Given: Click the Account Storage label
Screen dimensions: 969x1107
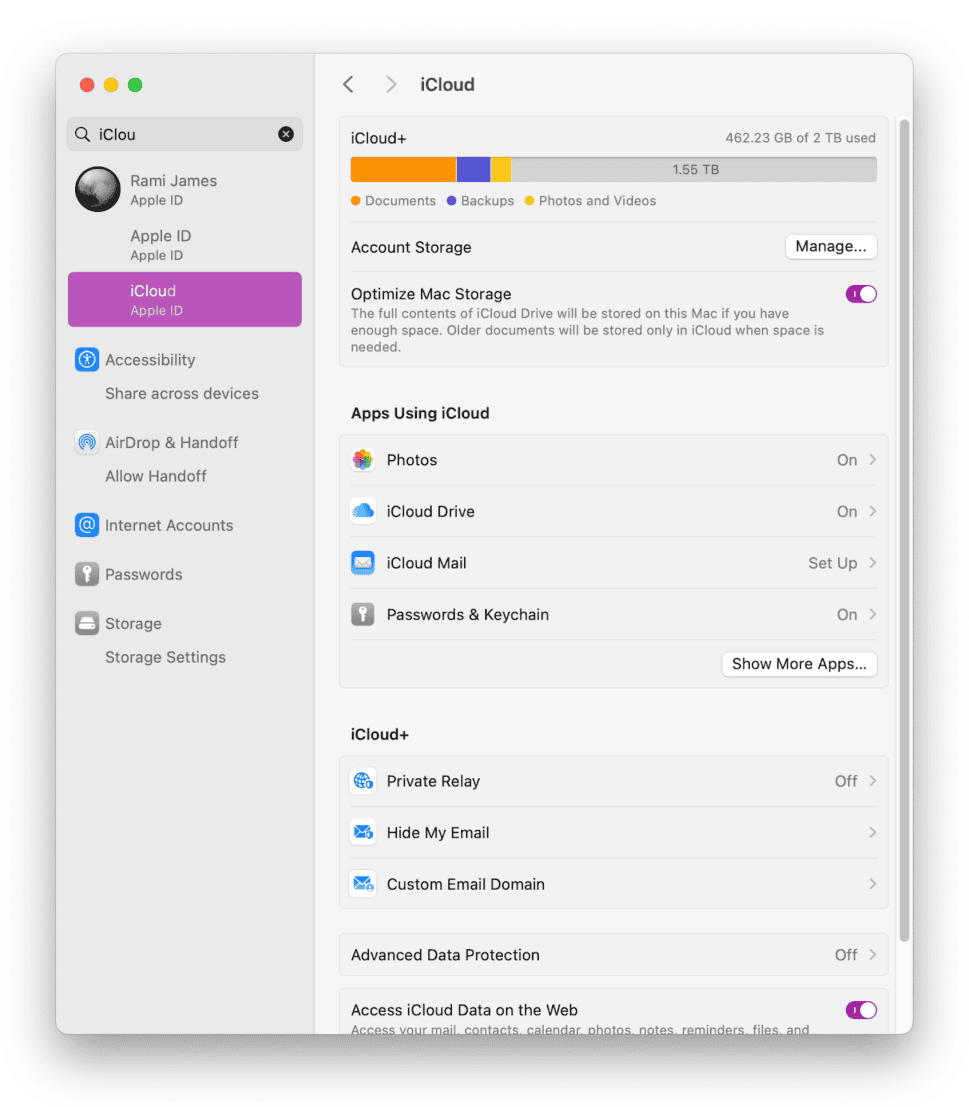Looking at the screenshot, I should click(x=411, y=247).
